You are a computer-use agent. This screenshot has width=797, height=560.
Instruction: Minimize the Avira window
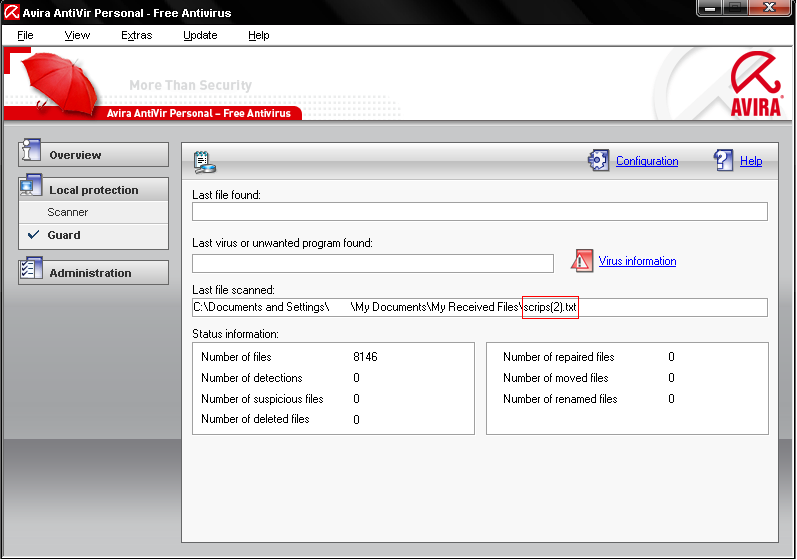[711, 8]
